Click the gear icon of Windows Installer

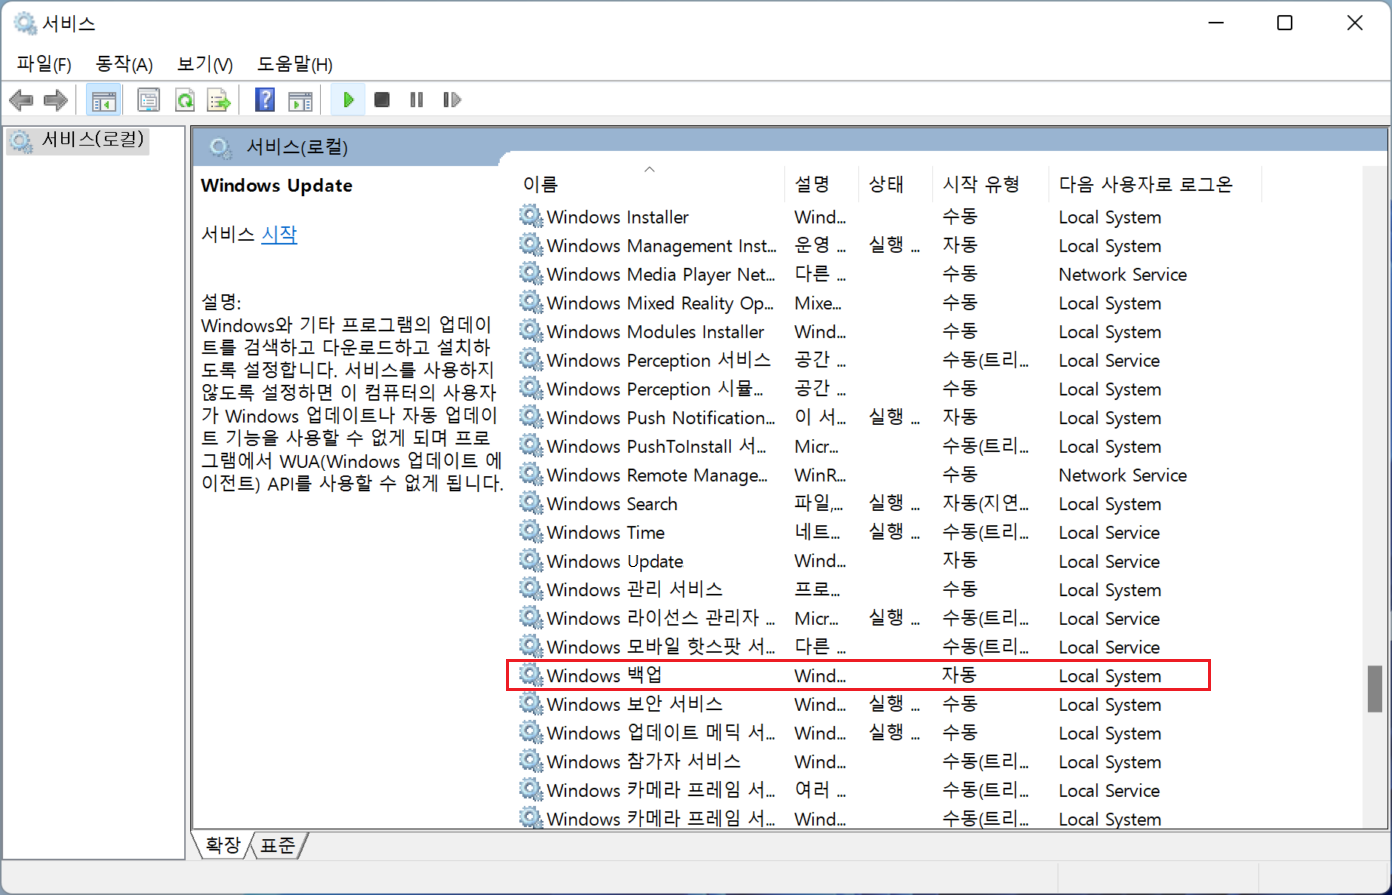click(x=530, y=217)
